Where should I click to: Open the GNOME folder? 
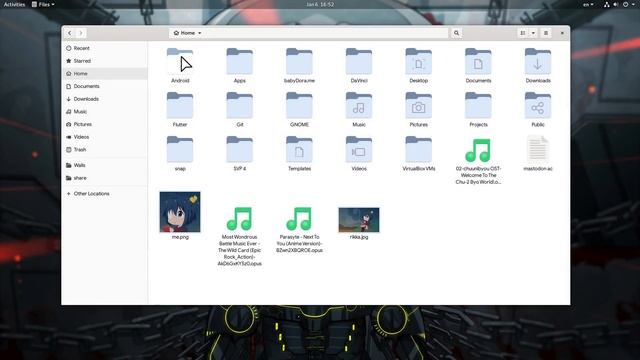(x=299, y=106)
